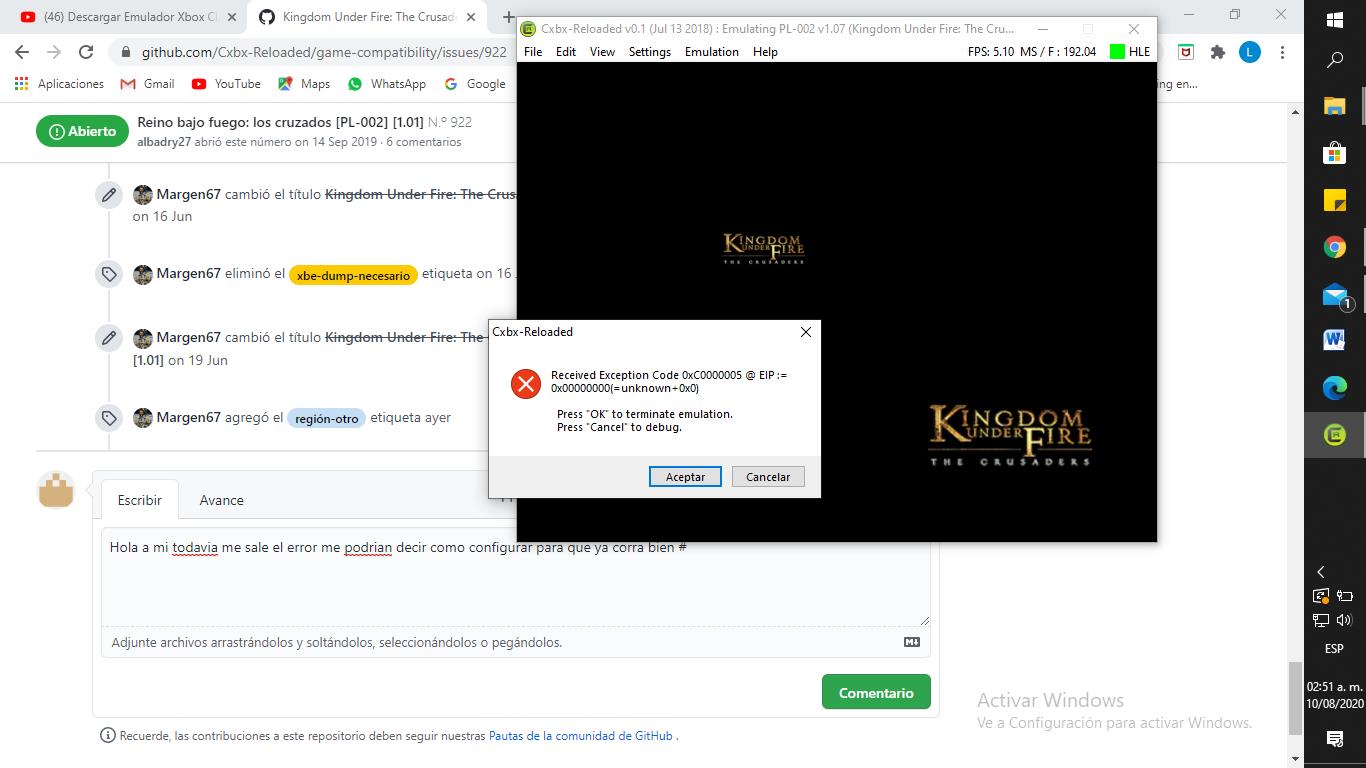Click the green Abierto issue status badge
This screenshot has width=1366, height=768.
pyautogui.click(x=82, y=131)
